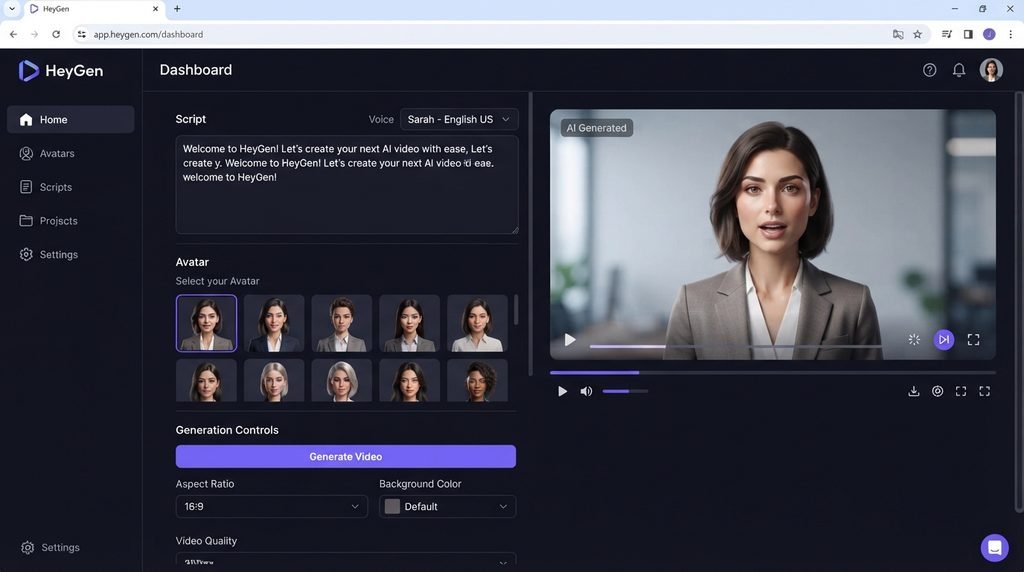The height and width of the screenshot is (572, 1024).
Task: Click the HeyGen logo in sidebar
Action: click(61, 71)
